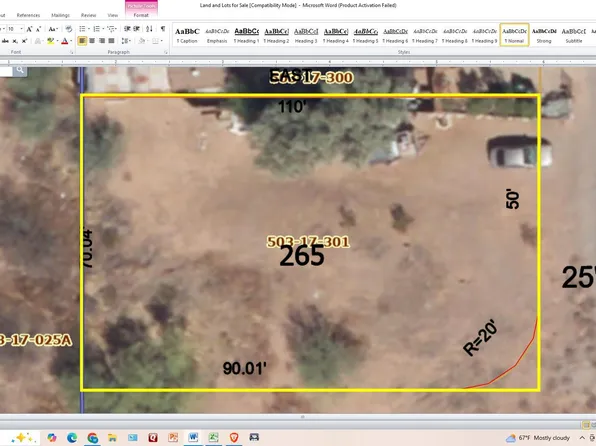
Task: Apply the Strong style
Action: (x=544, y=35)
